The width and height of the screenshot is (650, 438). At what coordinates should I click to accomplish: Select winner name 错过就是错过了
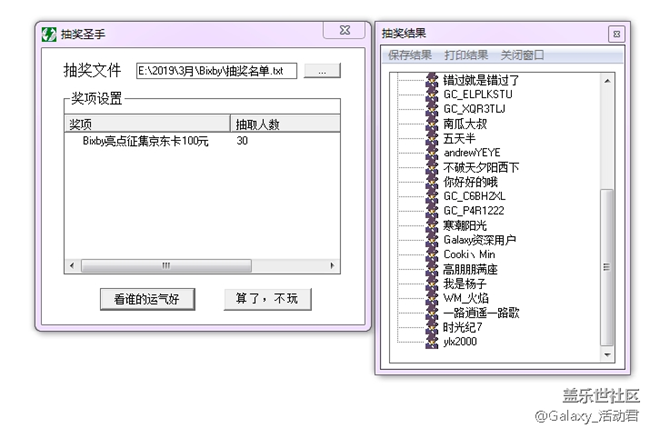click(x=481, y=80)
